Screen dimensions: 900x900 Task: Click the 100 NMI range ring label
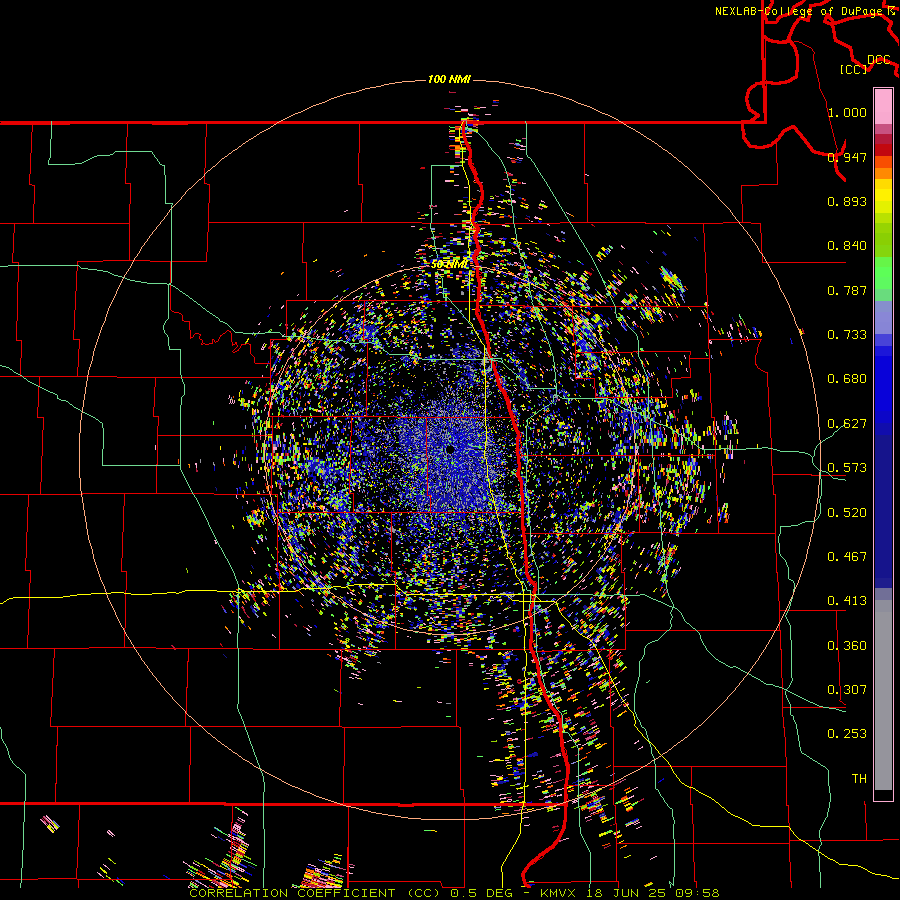449,79
